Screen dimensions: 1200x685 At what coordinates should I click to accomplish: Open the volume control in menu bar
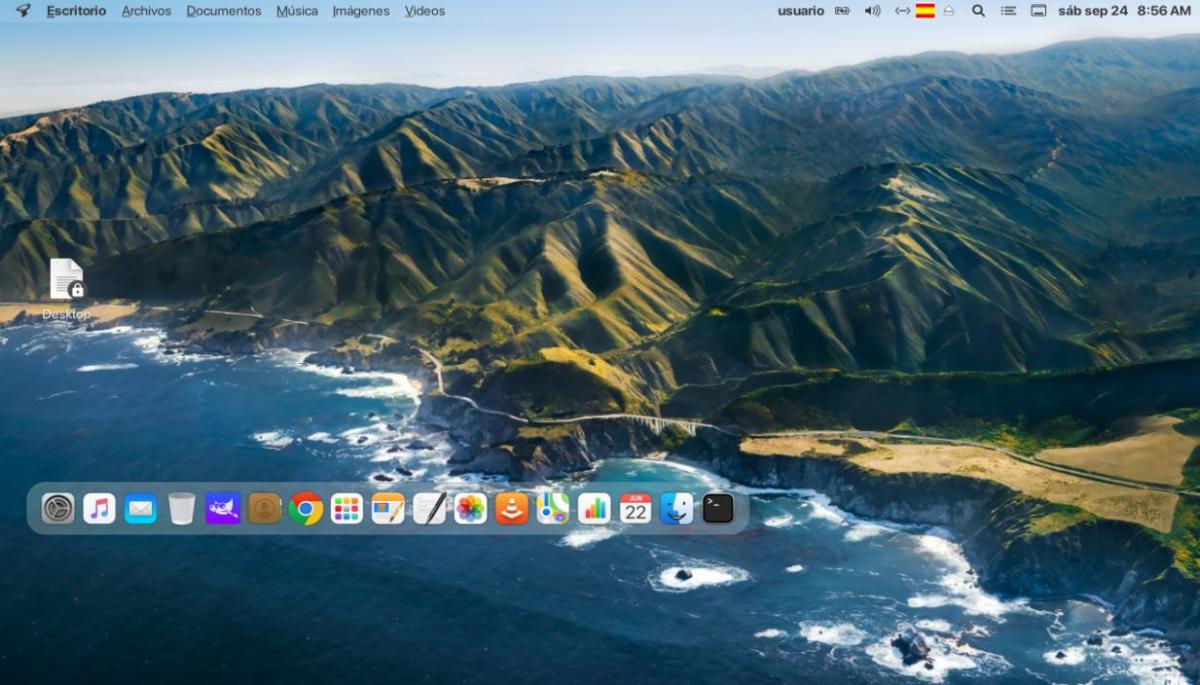pos(872,11)
